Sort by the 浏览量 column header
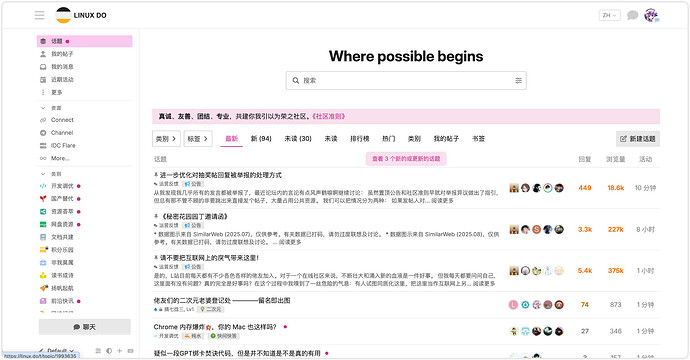690x360 pixels. tap(616, 159)
